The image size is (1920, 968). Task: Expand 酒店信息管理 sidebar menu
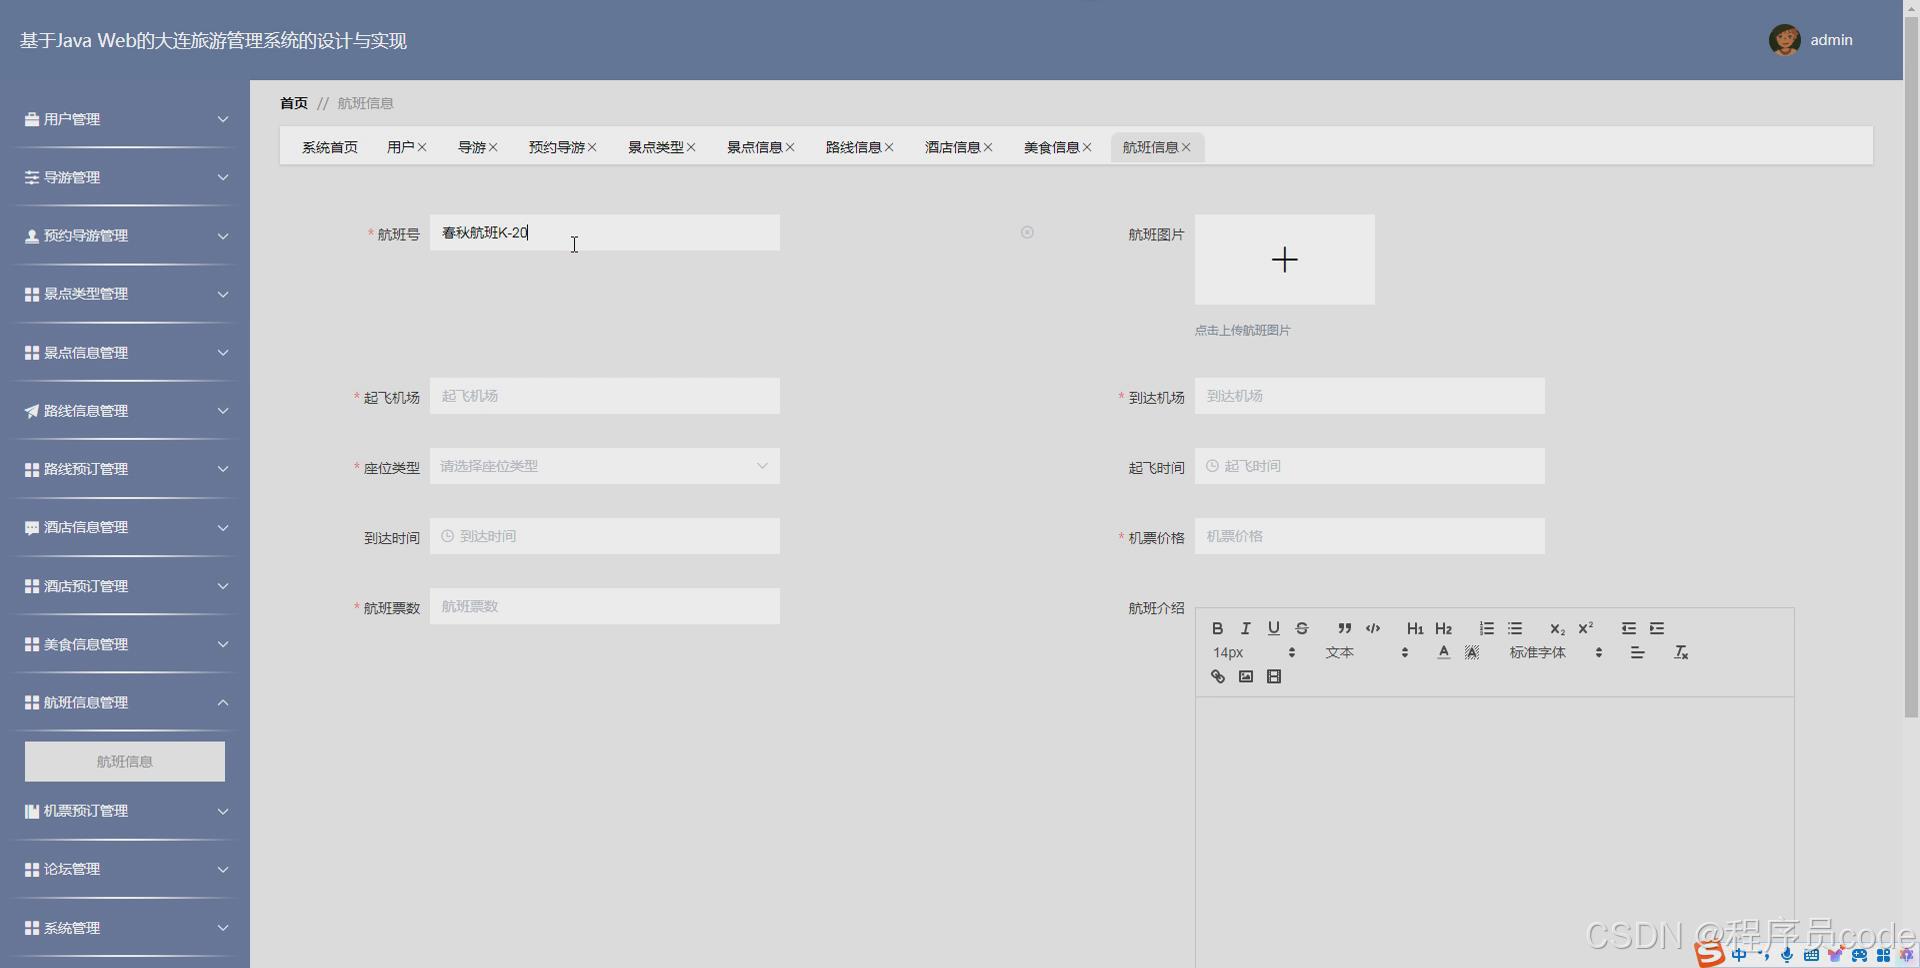[x=125, y=527]
